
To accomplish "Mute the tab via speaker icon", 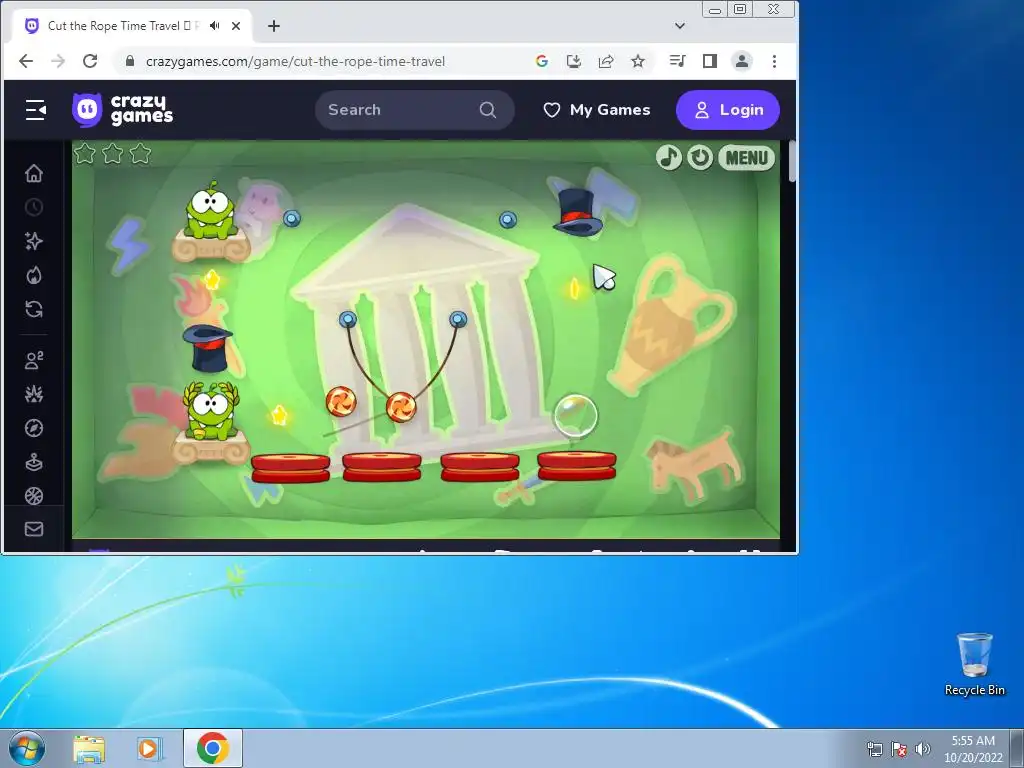I will pyautogui.click(x=214, y=25).
